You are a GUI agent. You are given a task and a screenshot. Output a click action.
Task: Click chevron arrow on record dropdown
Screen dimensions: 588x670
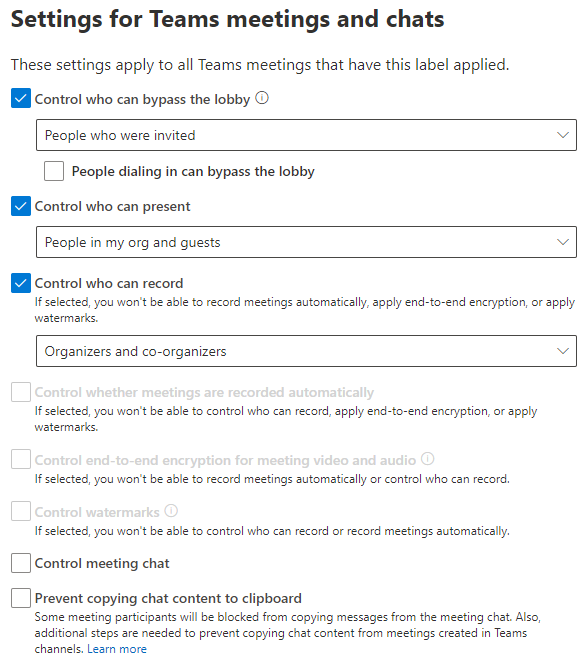point(563,351)
